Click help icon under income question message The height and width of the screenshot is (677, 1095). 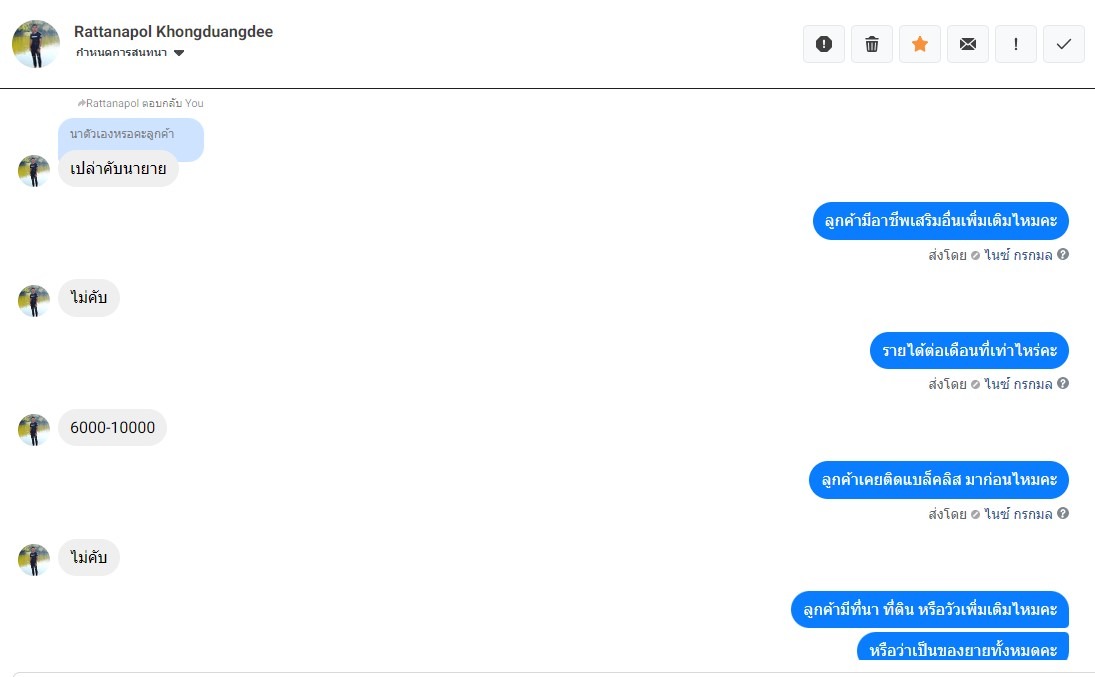[1063, 384]
